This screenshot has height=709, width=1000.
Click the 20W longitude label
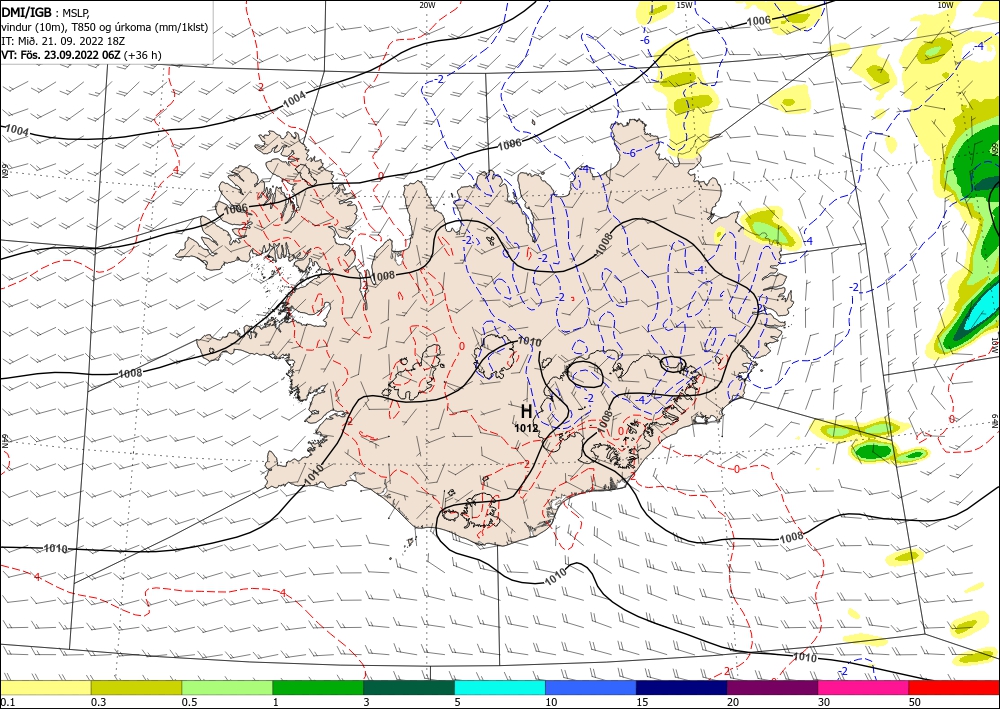pos(427,5)
